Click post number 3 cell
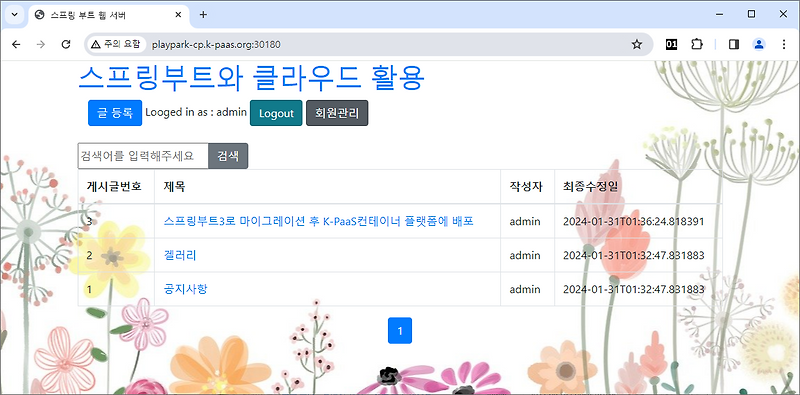Screen dimensions: 800x395 [116, 221]
